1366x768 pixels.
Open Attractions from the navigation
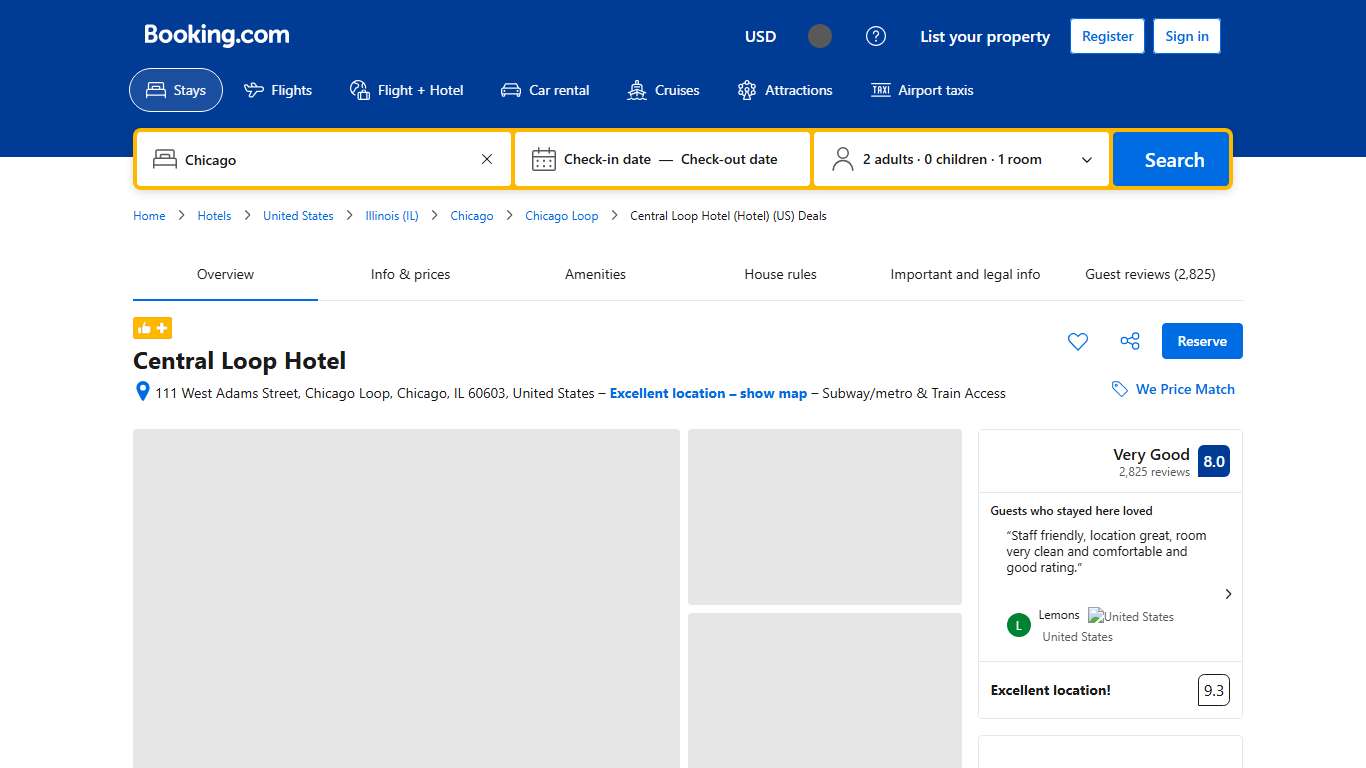tap(786, 90)
